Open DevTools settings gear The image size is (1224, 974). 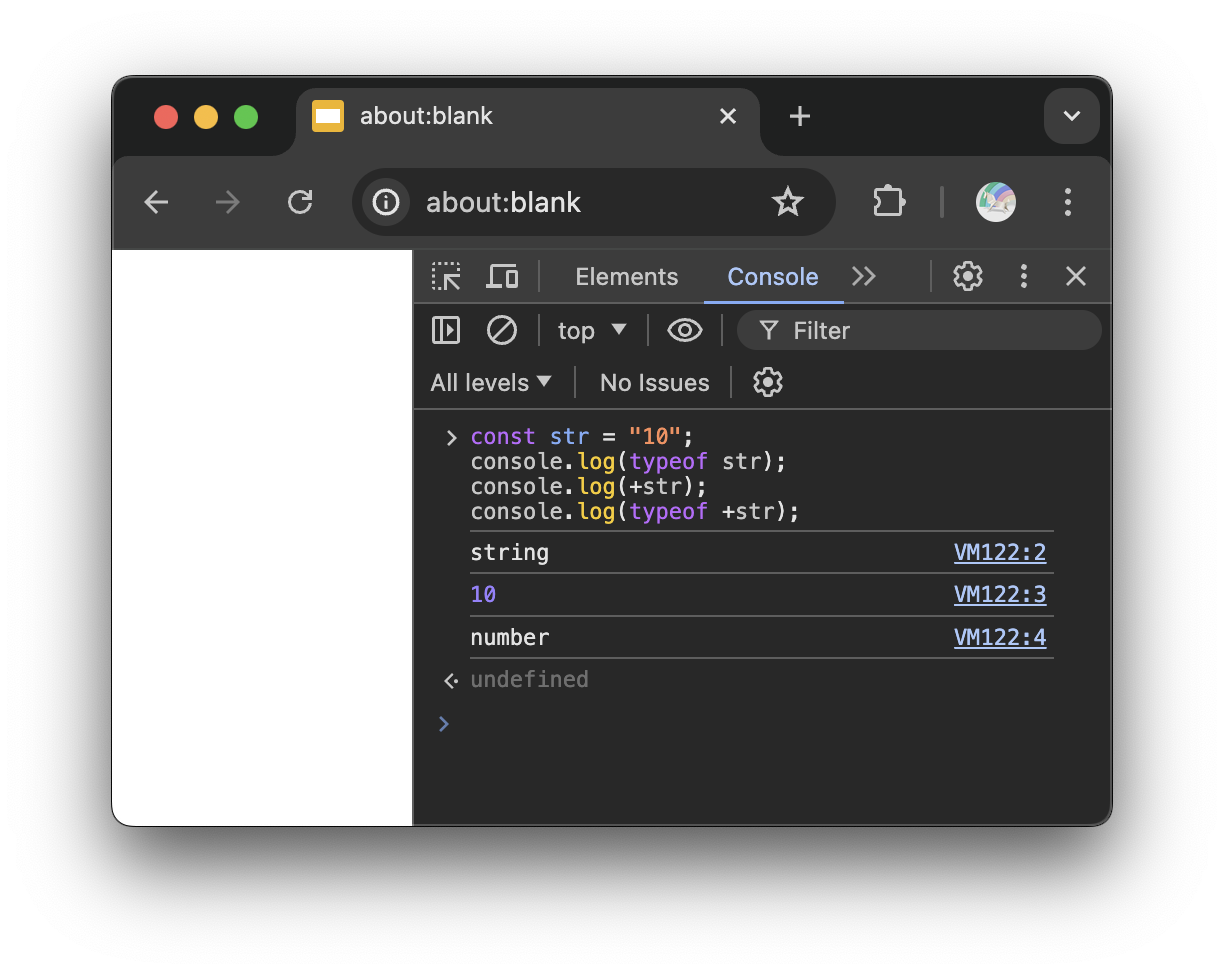point(968,277)
